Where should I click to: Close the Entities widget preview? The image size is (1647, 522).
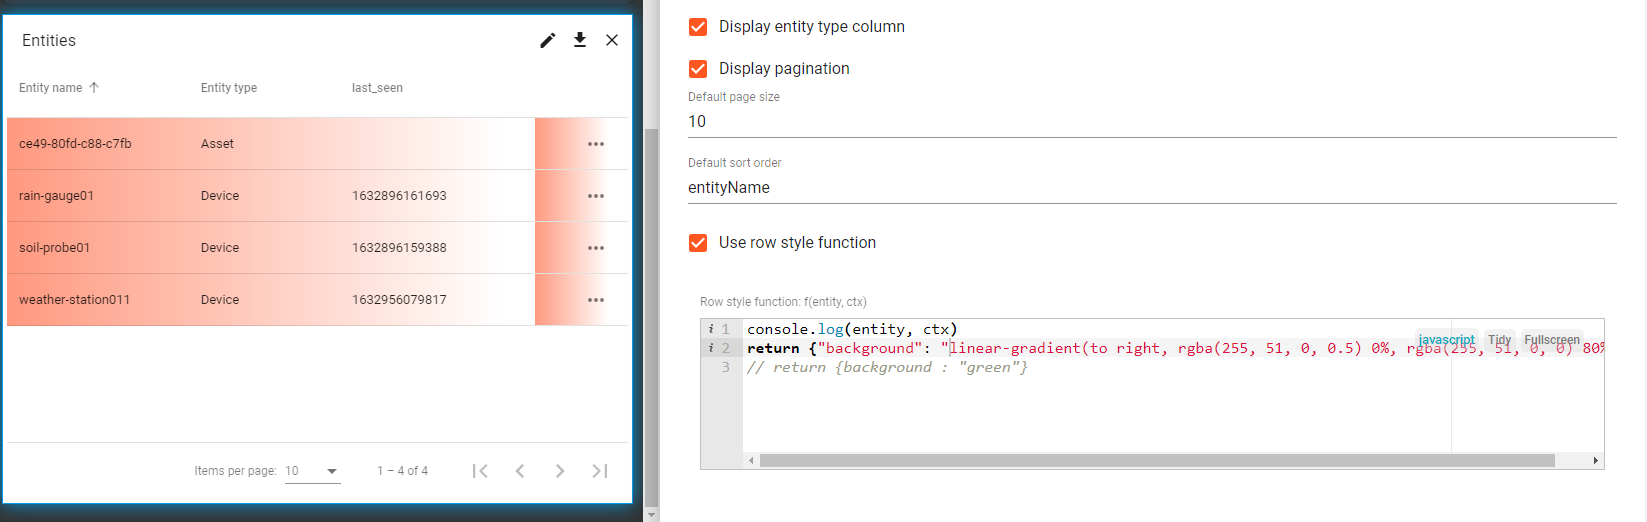[x=612, y=40]
